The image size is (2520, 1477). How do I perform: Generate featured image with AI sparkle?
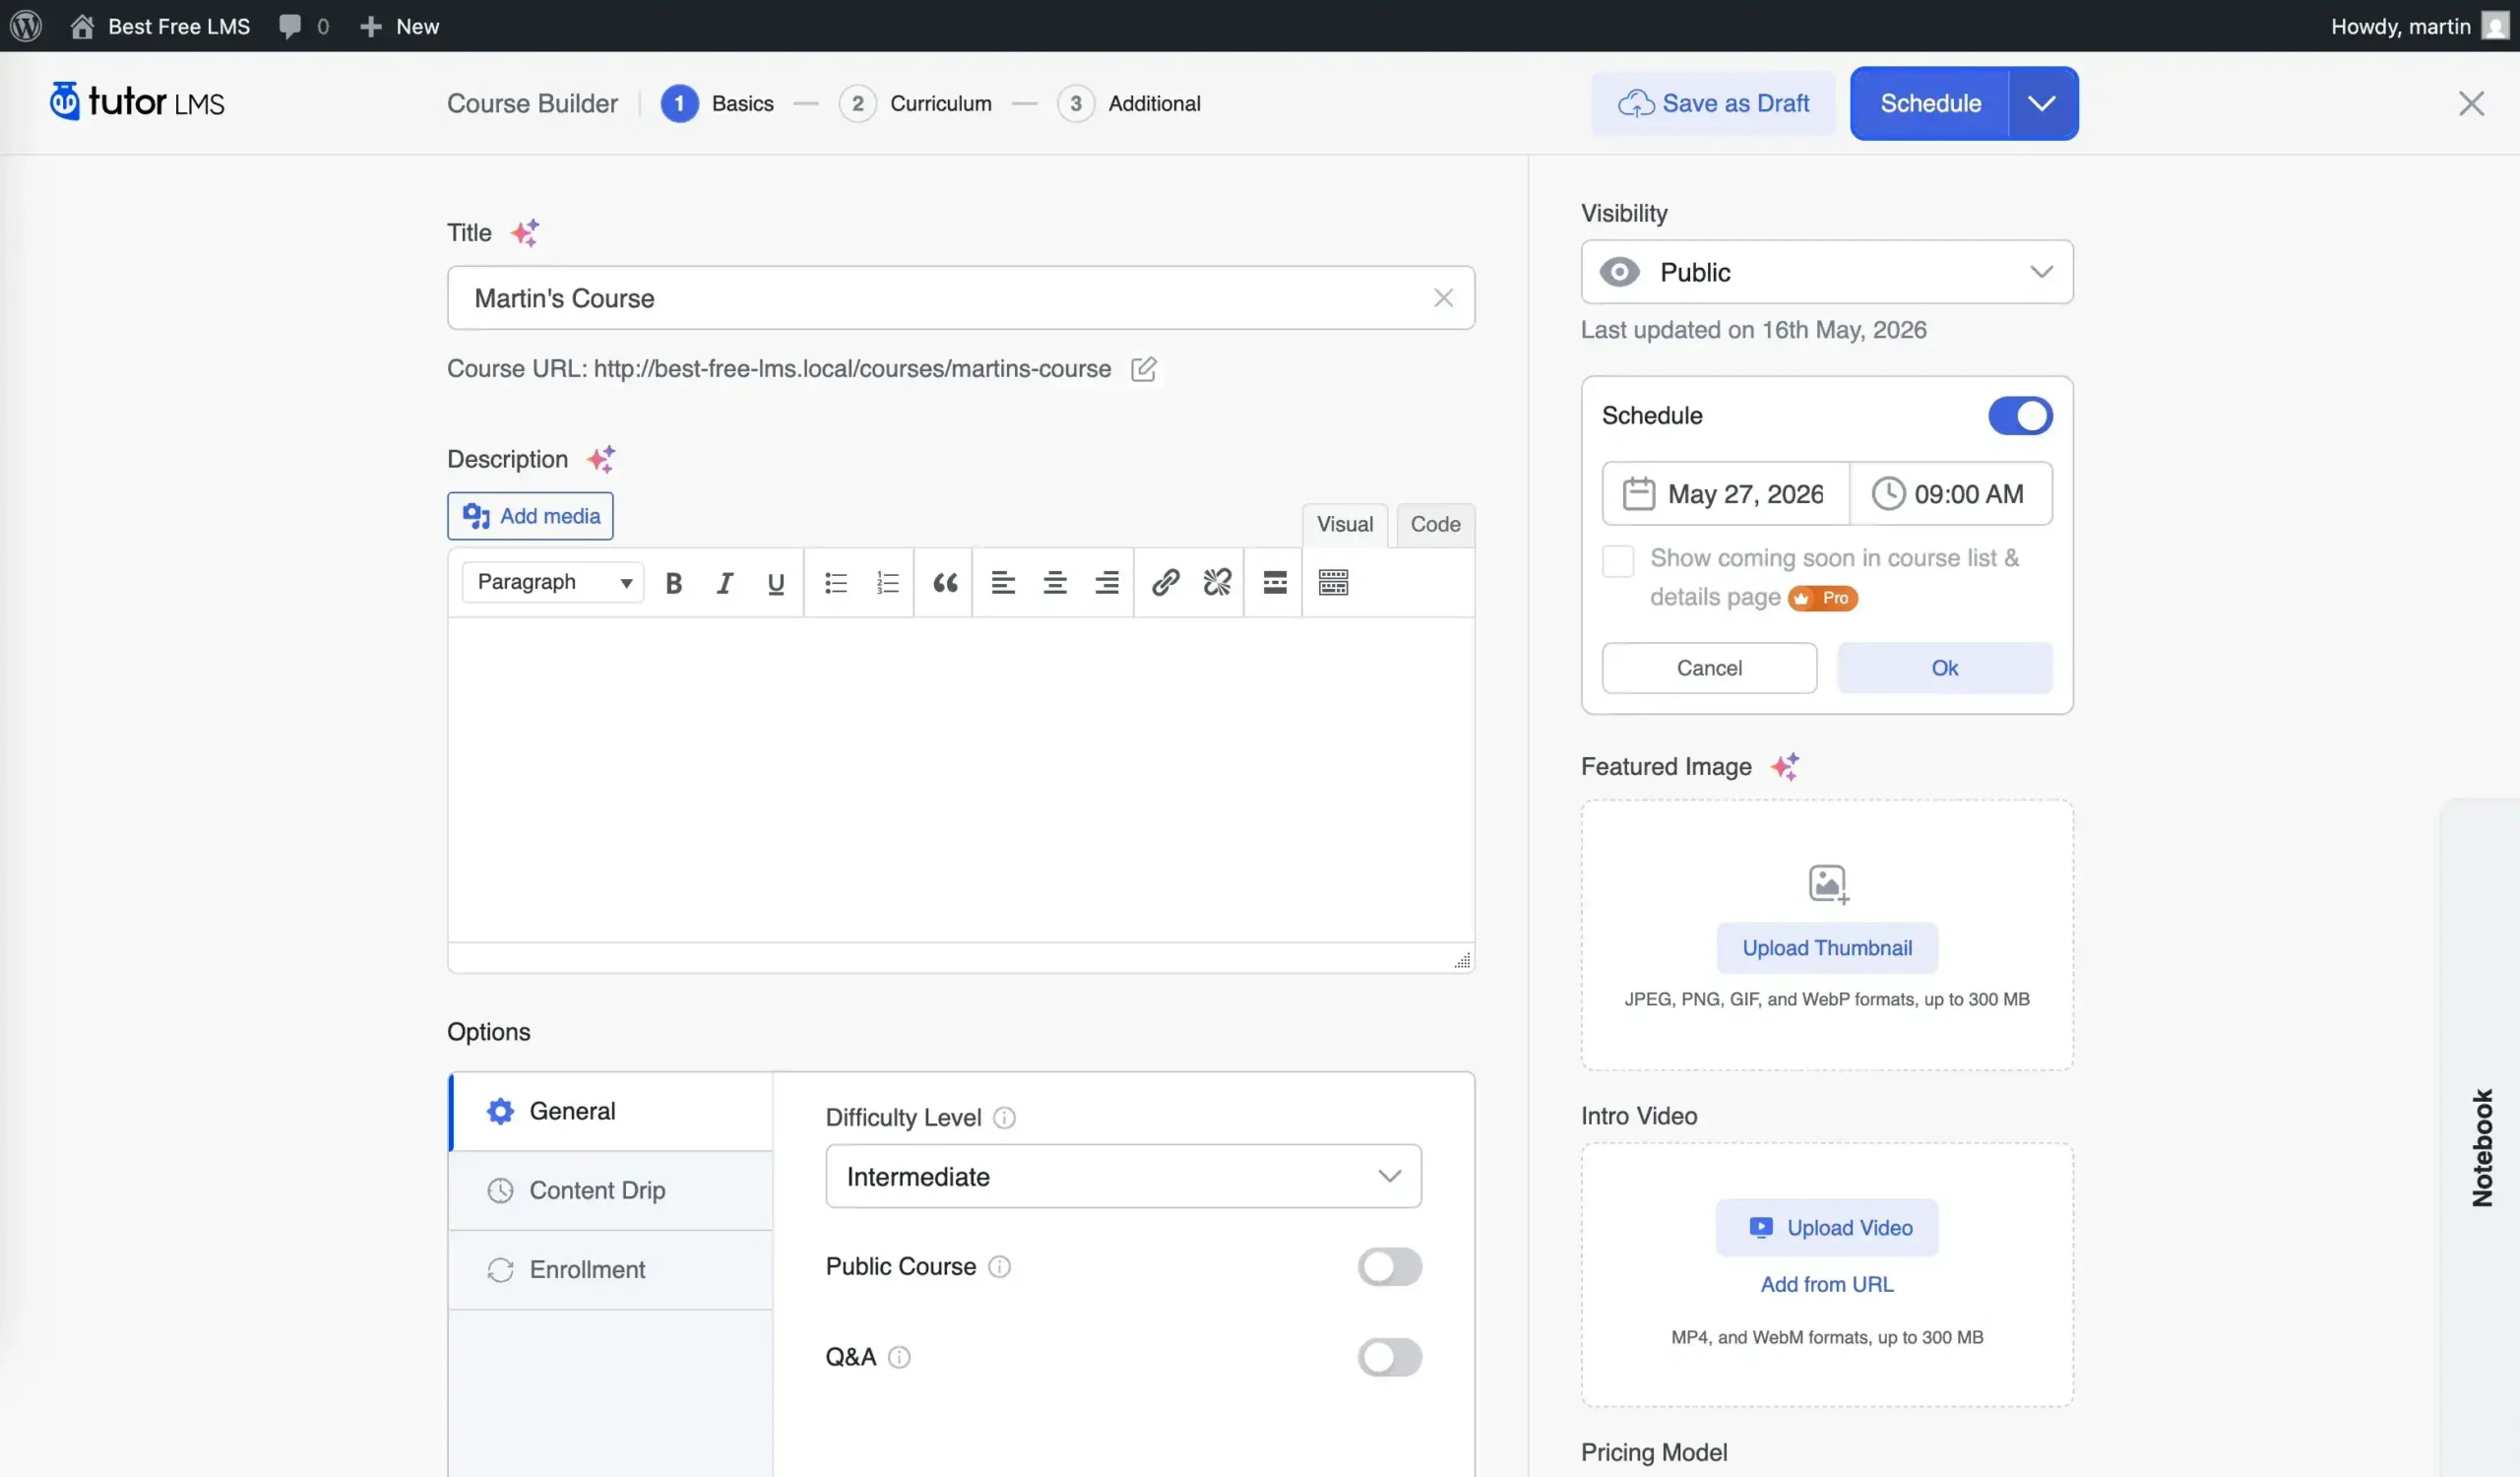(x=1785, y=766)
